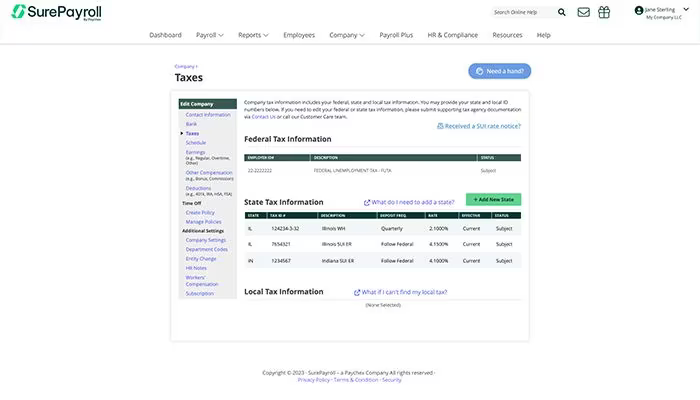This screenshot has height=400, width=700.
Task: Expand the account menu chevron
Action: click(x=686, y=9)
